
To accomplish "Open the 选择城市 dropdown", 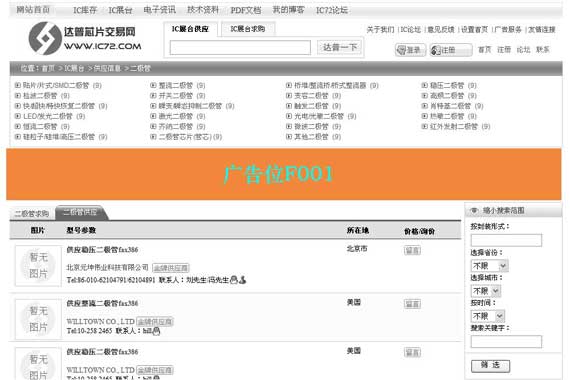I will click(486, 291).
